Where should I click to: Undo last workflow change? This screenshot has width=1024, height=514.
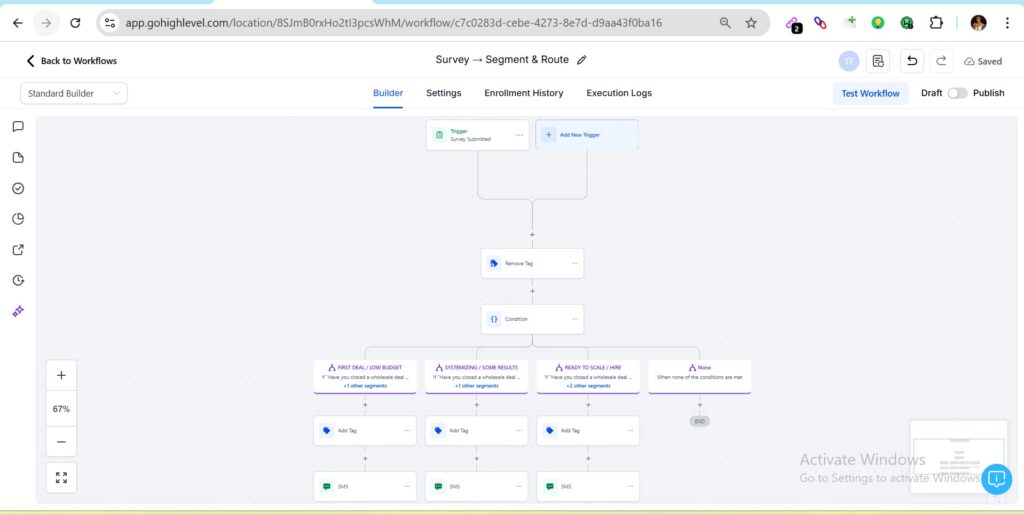tap(912, 61)
